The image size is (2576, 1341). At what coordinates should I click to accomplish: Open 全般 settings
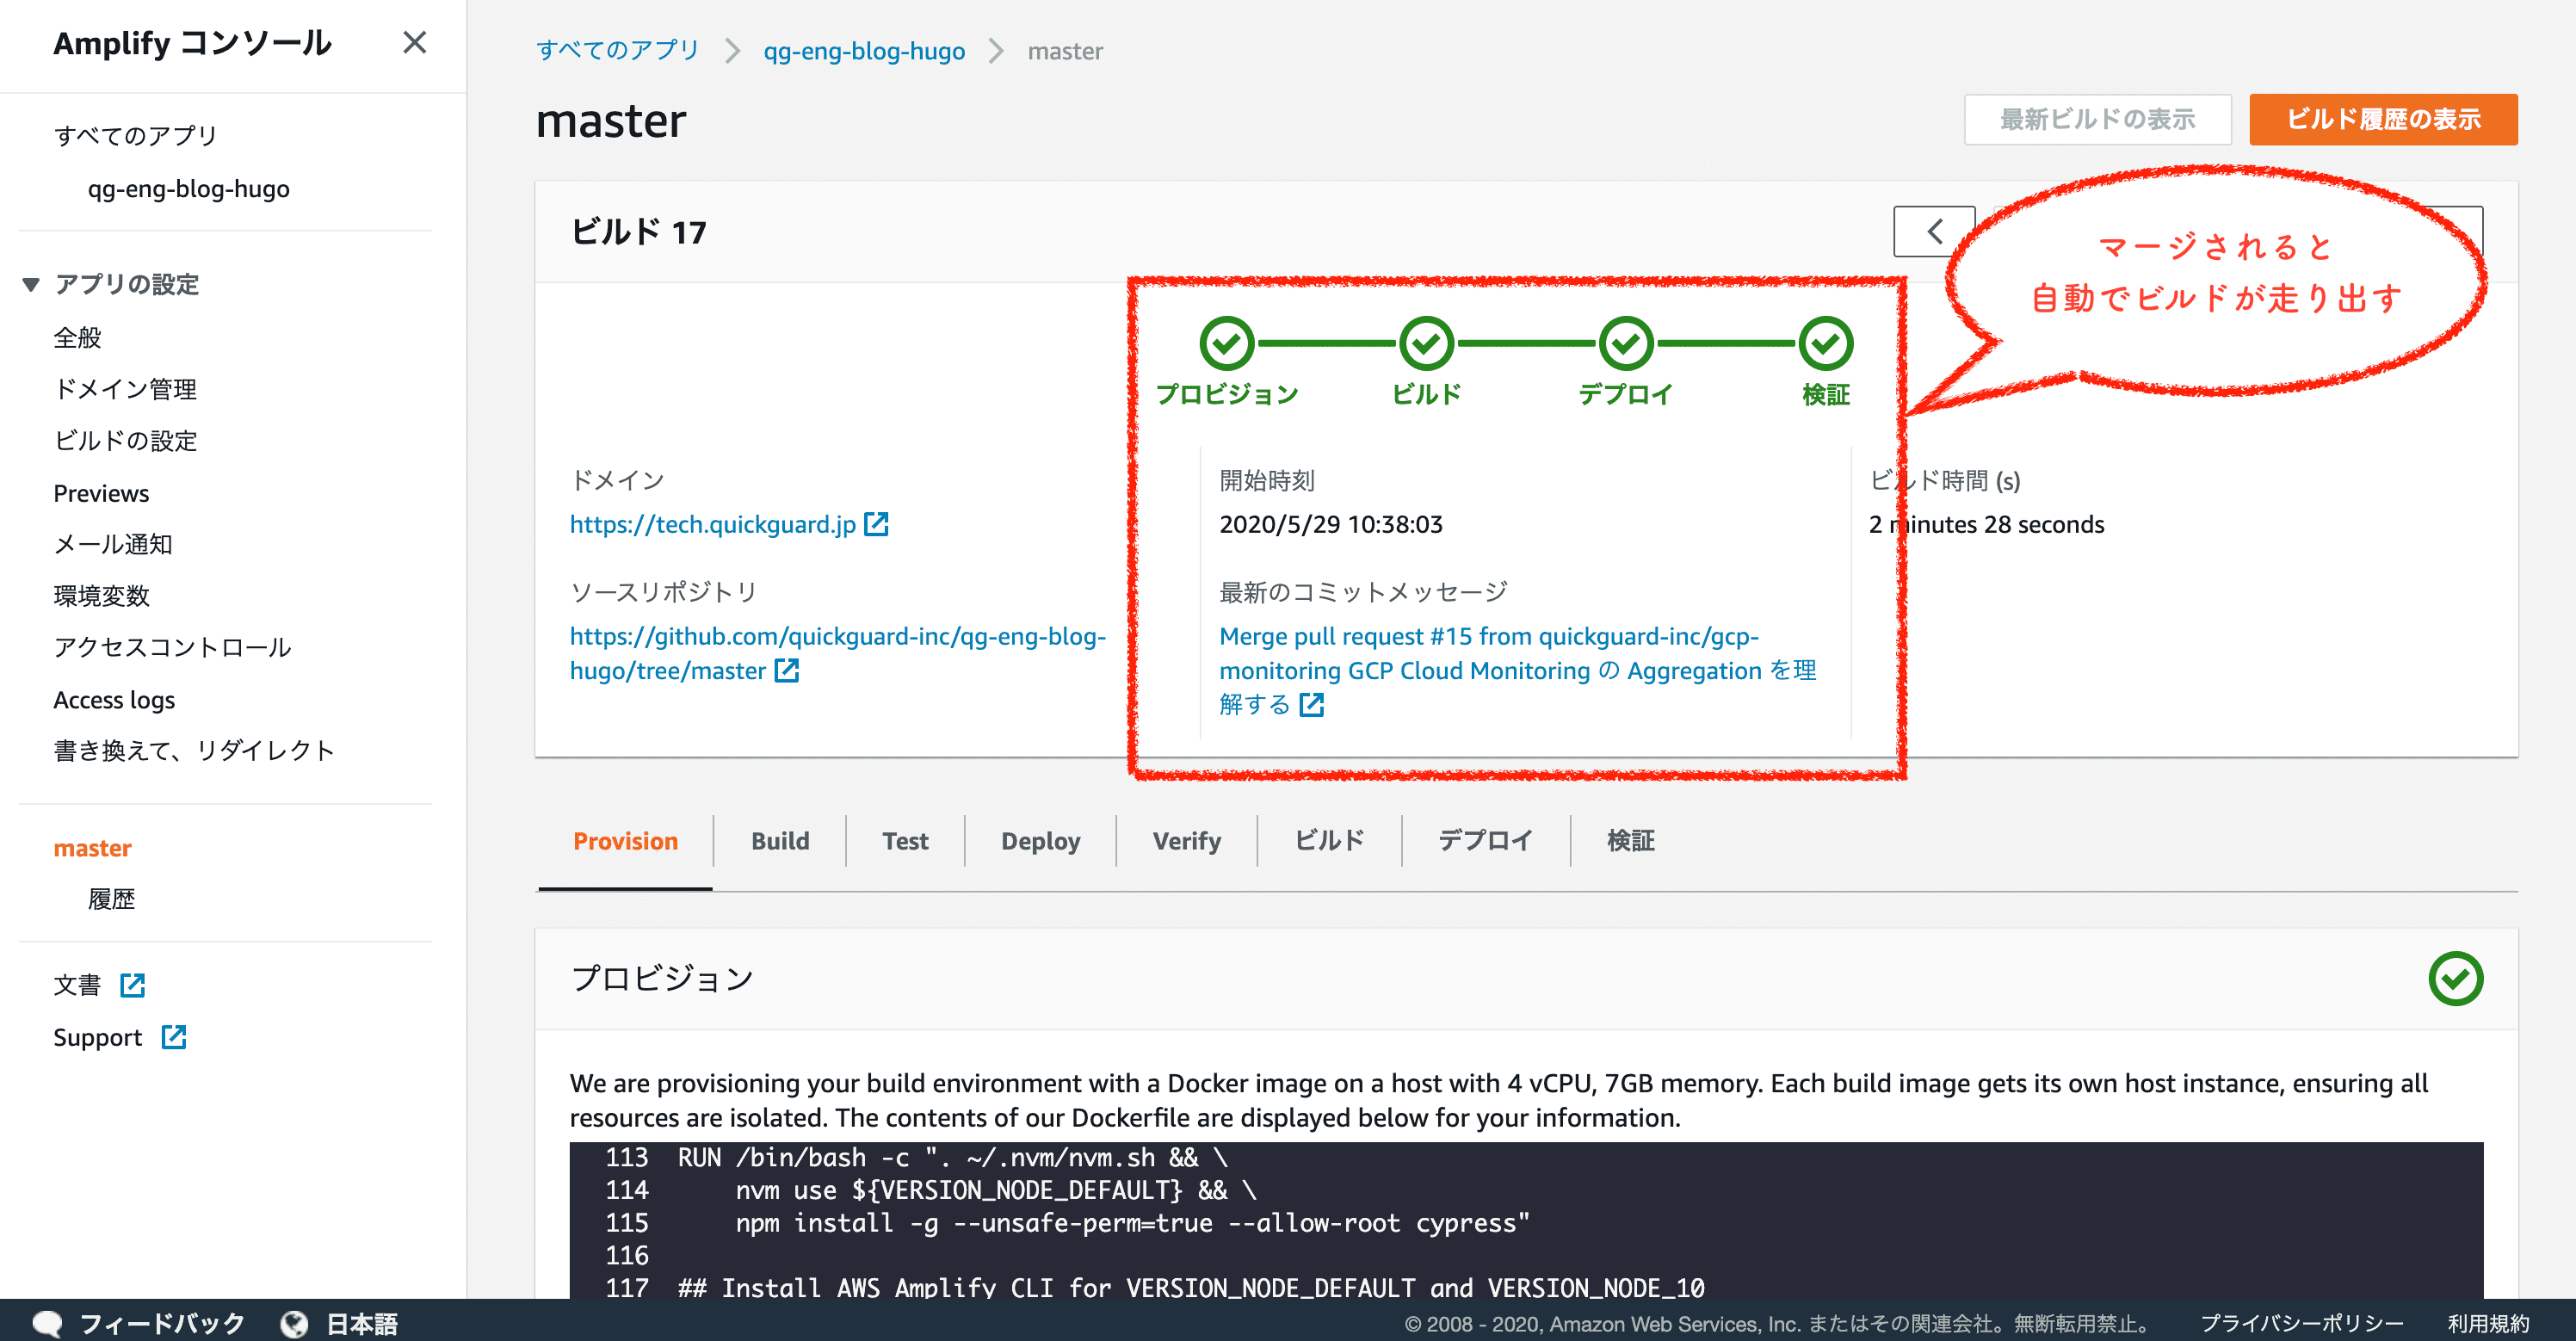(x=77, y=338)
